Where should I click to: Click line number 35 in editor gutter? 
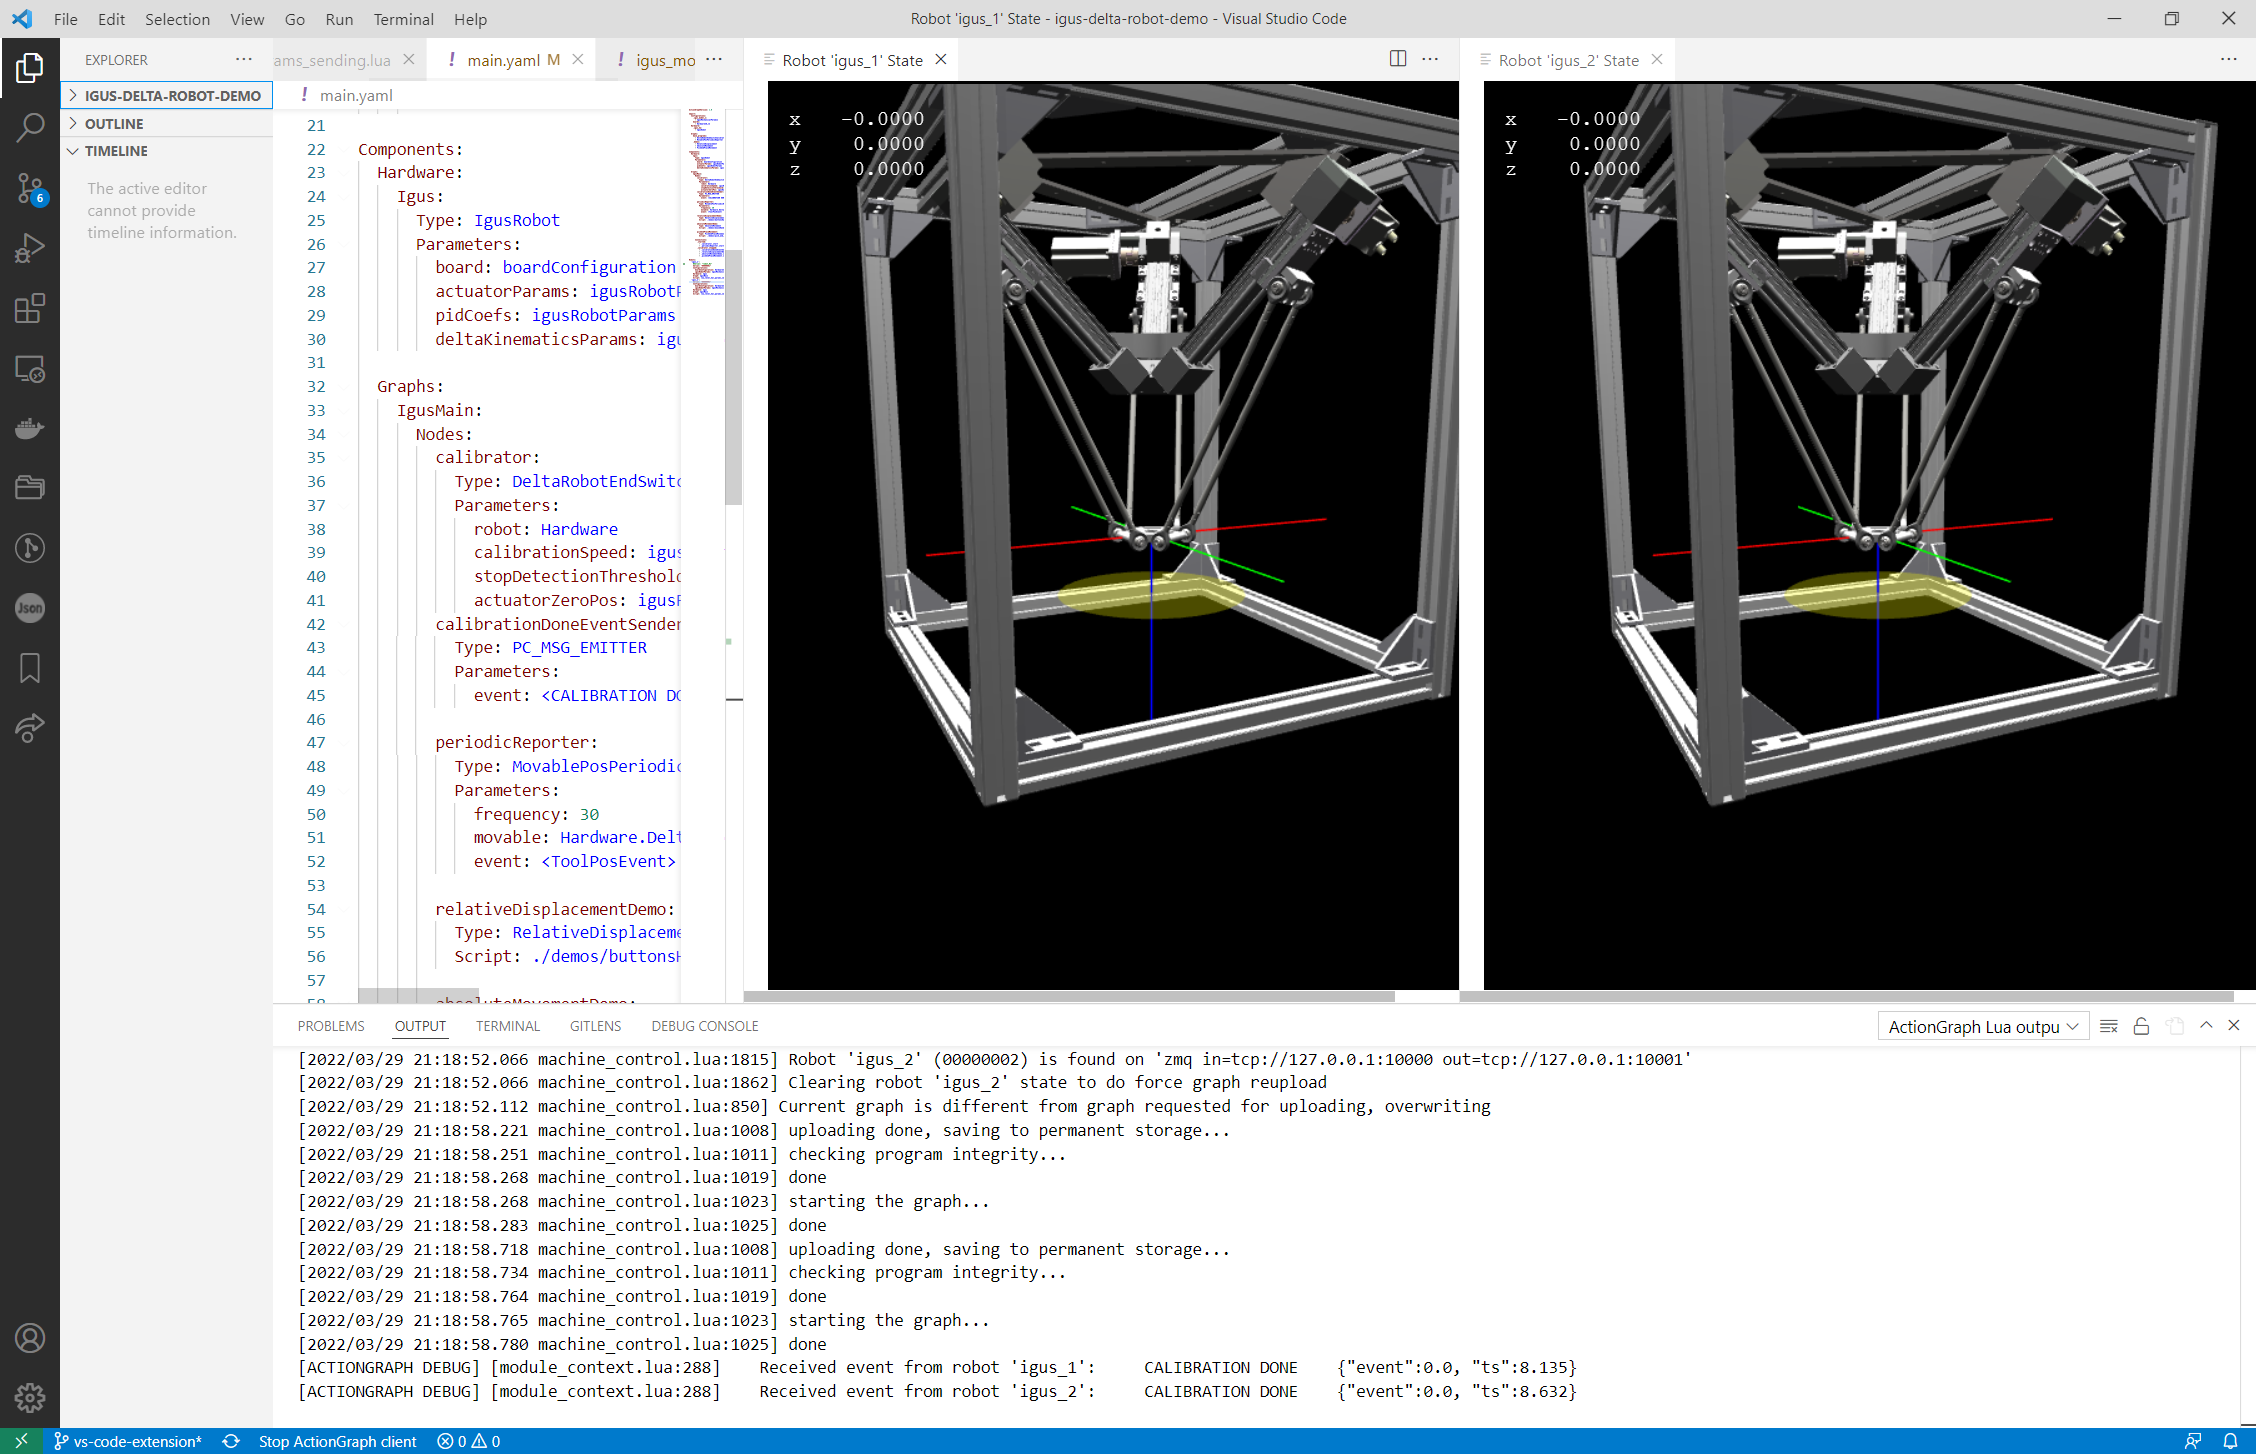point(316,457)
